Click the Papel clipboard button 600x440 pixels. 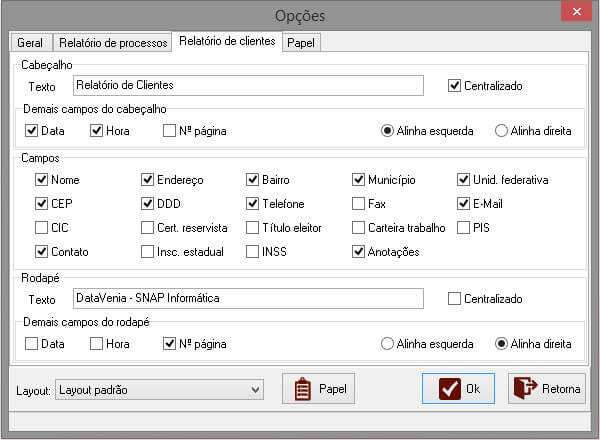(x=318, y=388)
